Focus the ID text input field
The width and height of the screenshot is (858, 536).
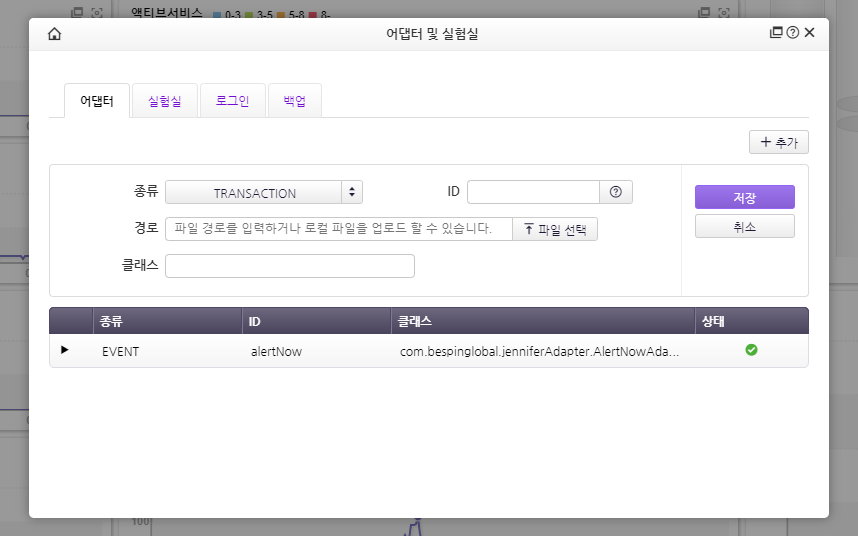click(x=533, y=192)
